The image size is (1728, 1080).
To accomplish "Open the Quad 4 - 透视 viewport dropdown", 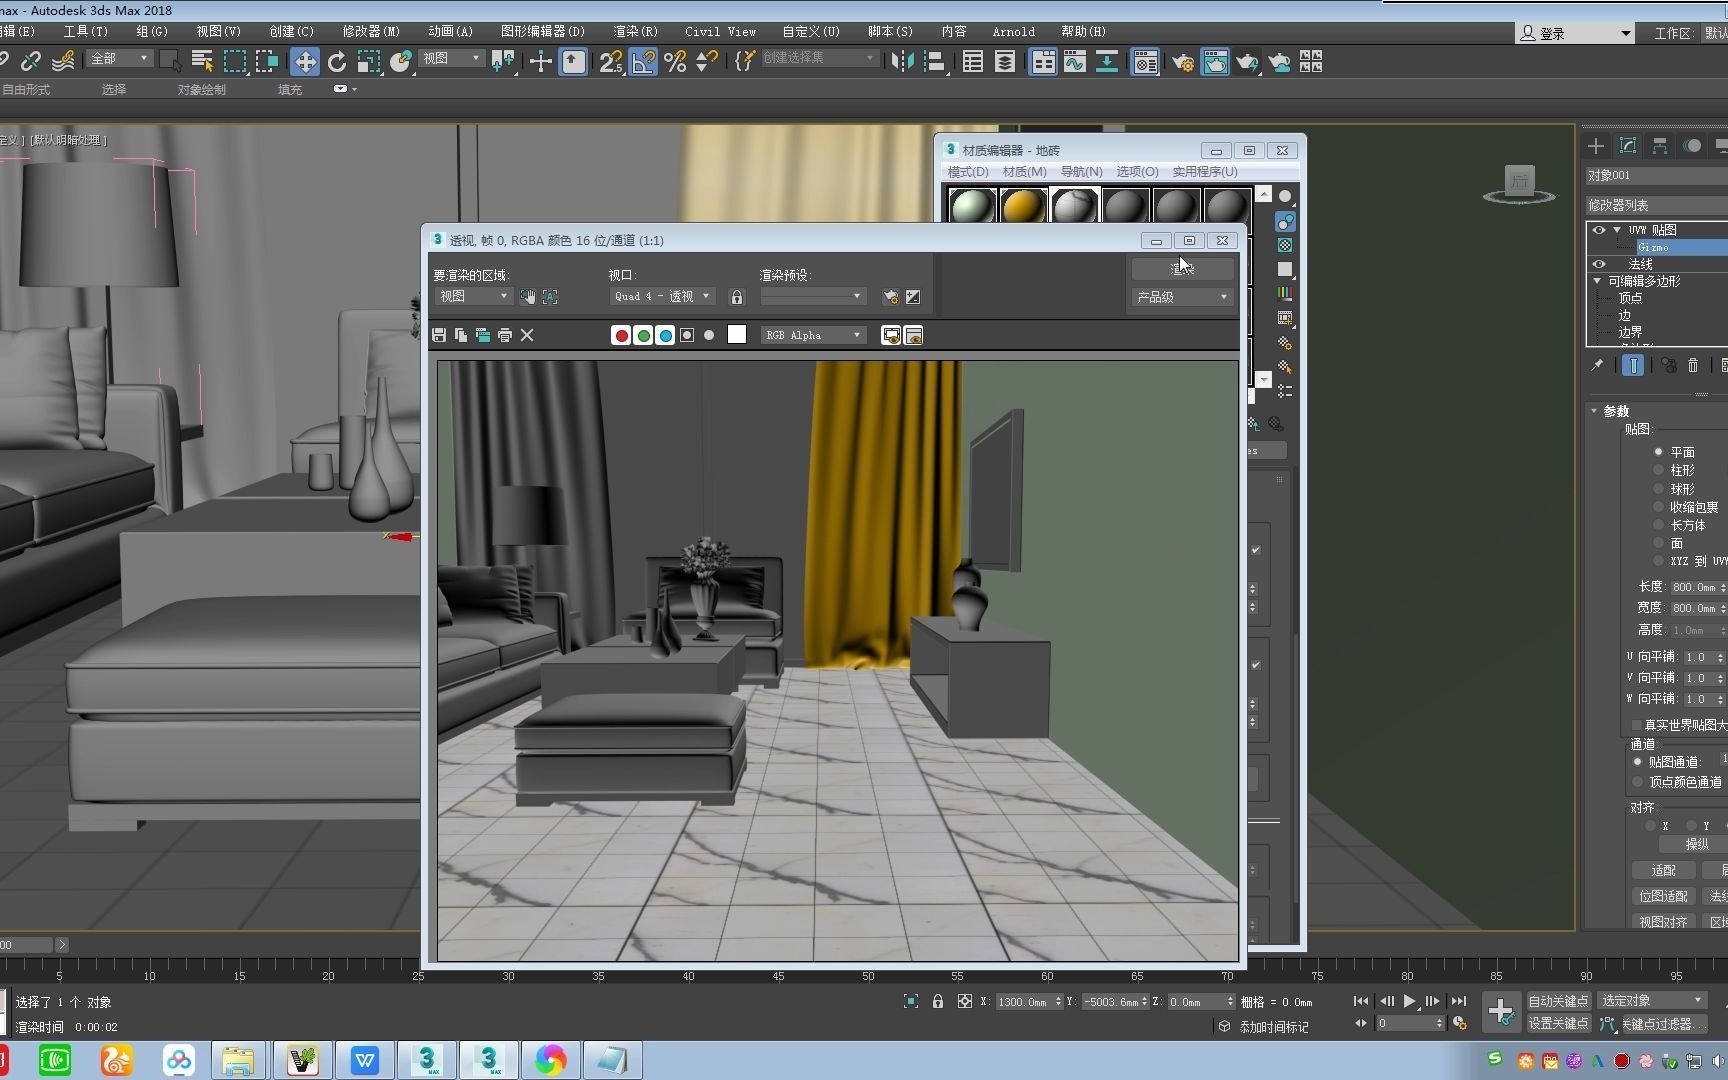I will pyautogui.click(x=662, y=296).
